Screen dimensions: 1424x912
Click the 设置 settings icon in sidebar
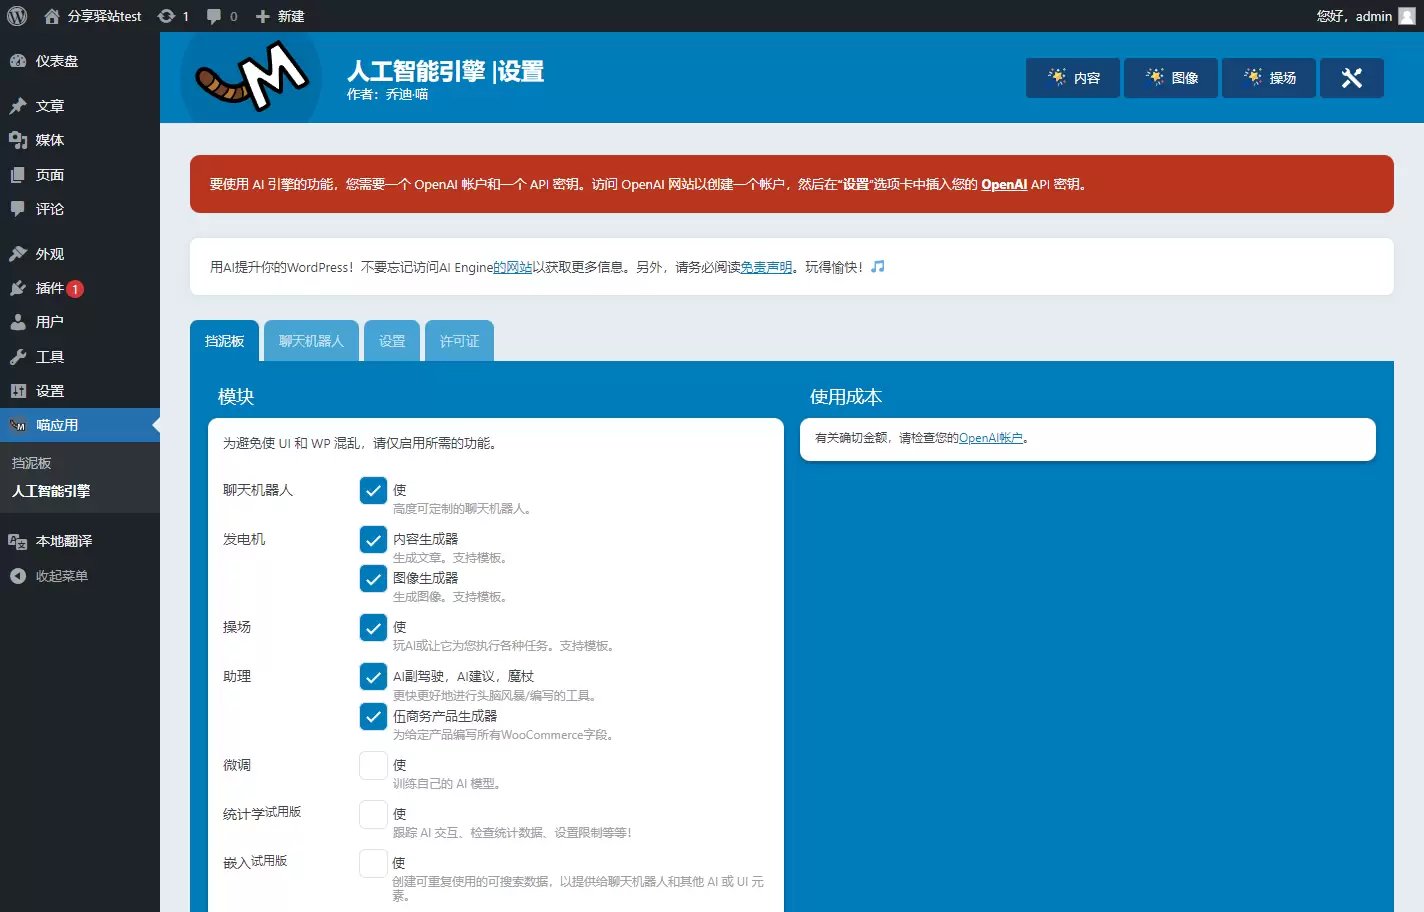coord(18,391)
